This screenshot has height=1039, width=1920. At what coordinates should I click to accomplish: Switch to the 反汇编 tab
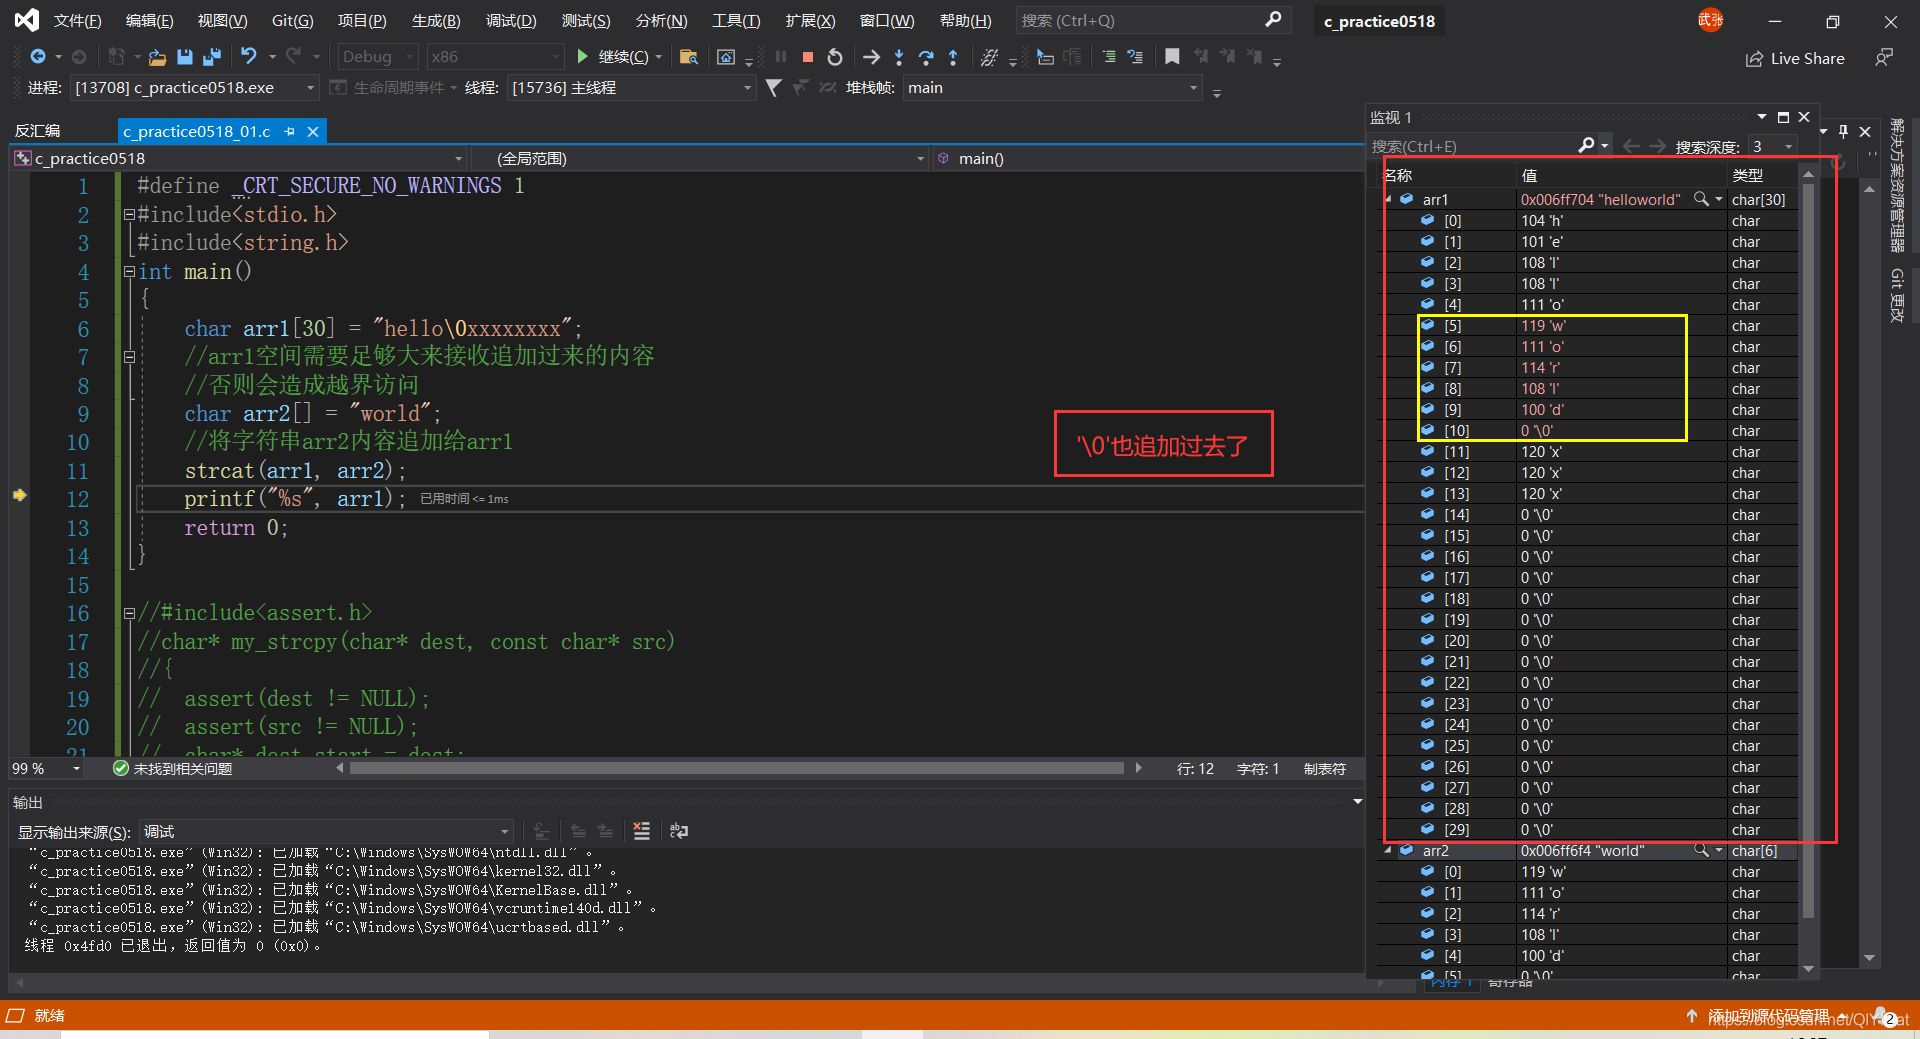click(38, 131)
